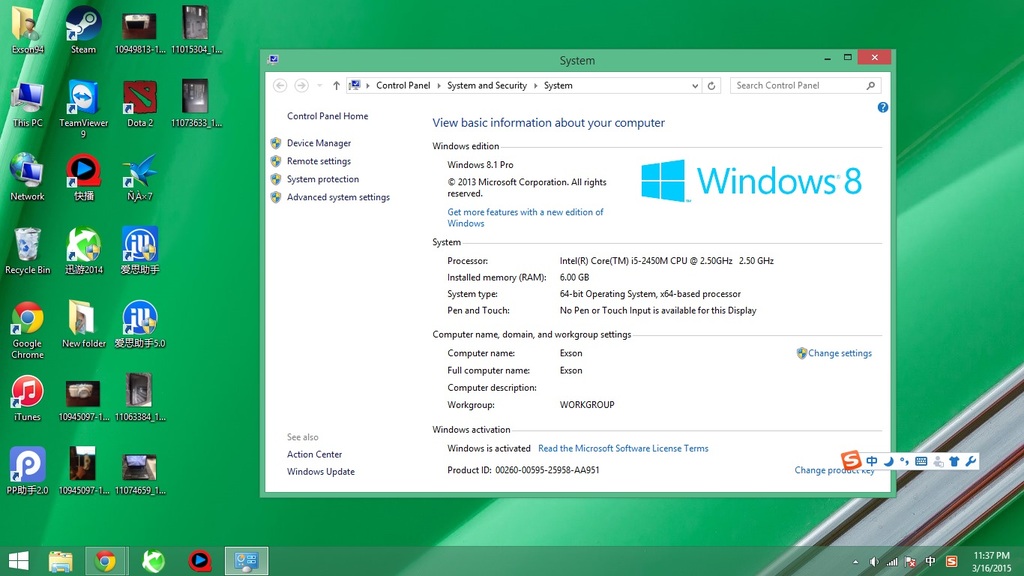Click the network signal tray icon
Viewport: 1024px width, 576px height.
pos(891,562)
